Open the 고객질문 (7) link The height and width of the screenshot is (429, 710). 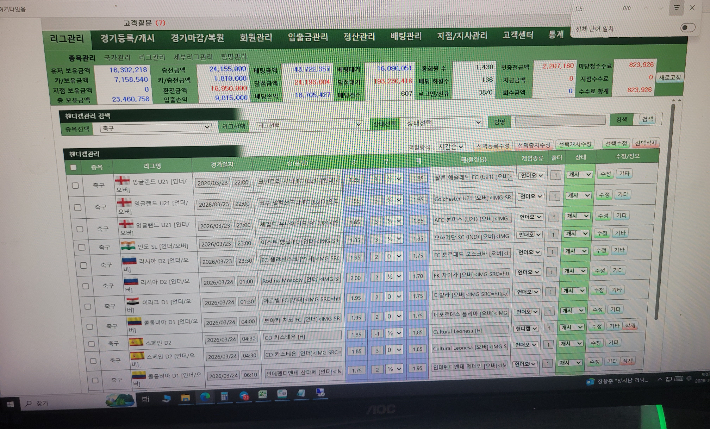[144, 23]
